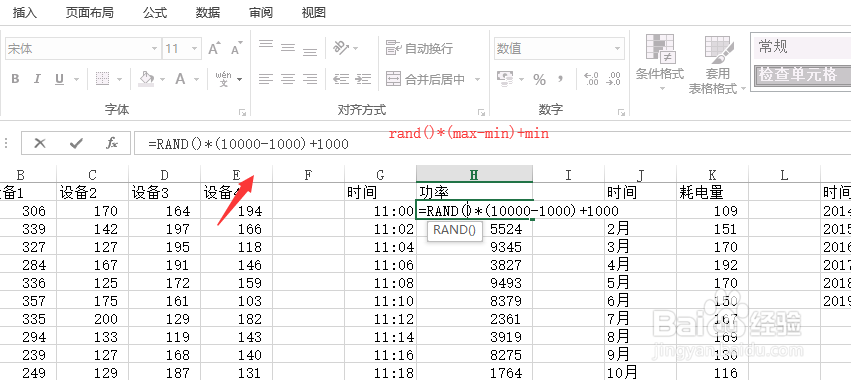Viewport: 851px width, 380px height.
Task: Click the accounting number format icon
Action: tap(505, 79)
